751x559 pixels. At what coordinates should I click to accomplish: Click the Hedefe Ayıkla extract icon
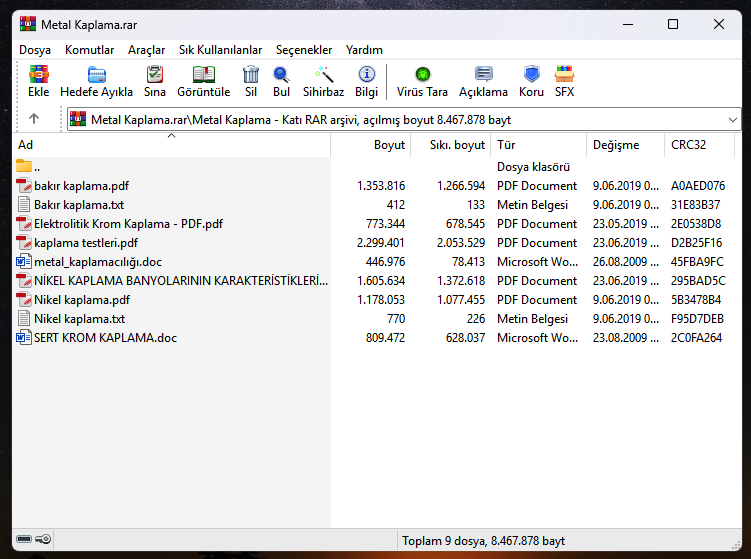click(x=97, y=75)
